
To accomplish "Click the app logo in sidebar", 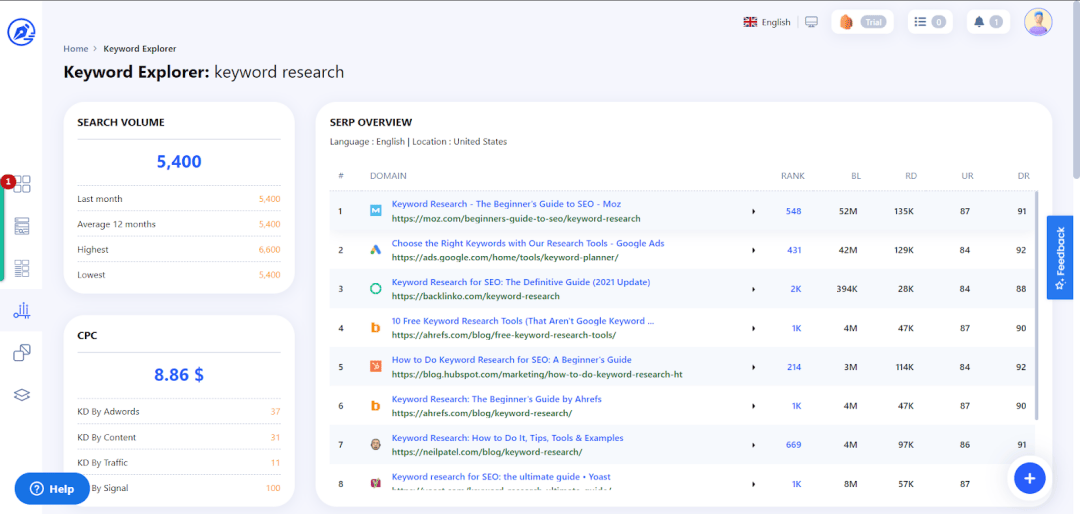I will (x=21, y=32).
